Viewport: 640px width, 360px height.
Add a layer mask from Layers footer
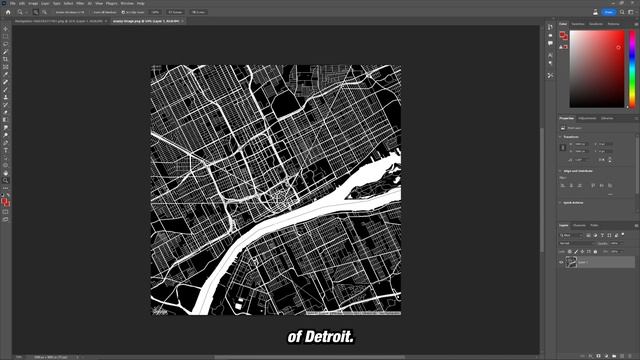pyautogui.click(x=598, y=356)
